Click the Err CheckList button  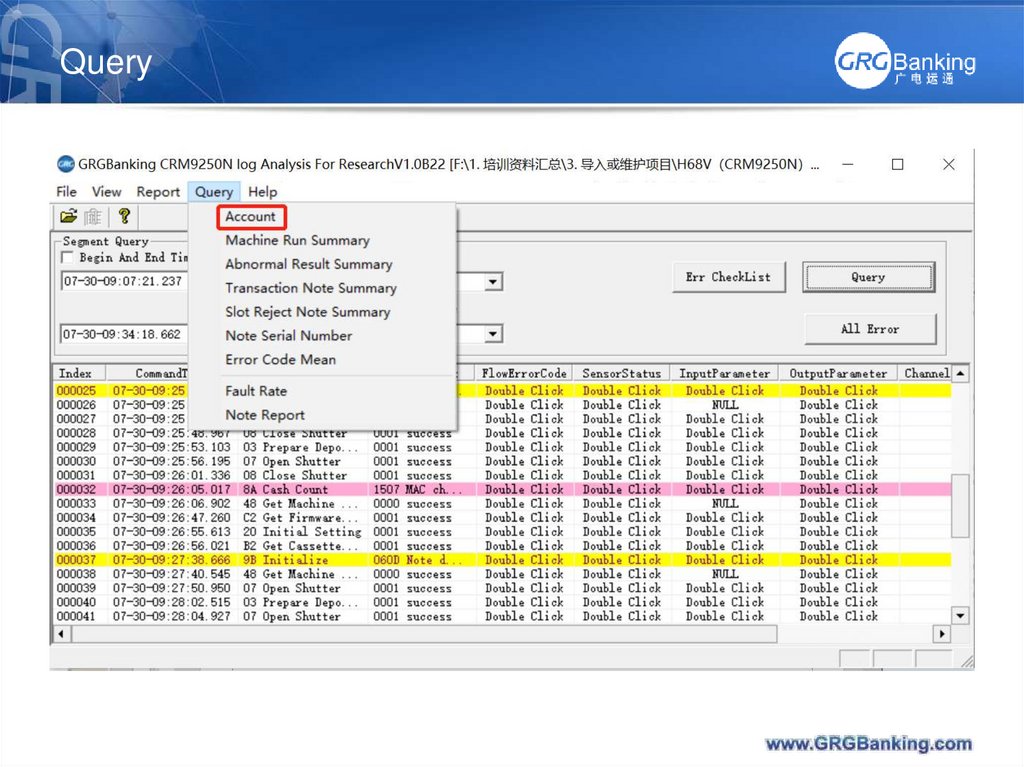(x=728, y=277)
